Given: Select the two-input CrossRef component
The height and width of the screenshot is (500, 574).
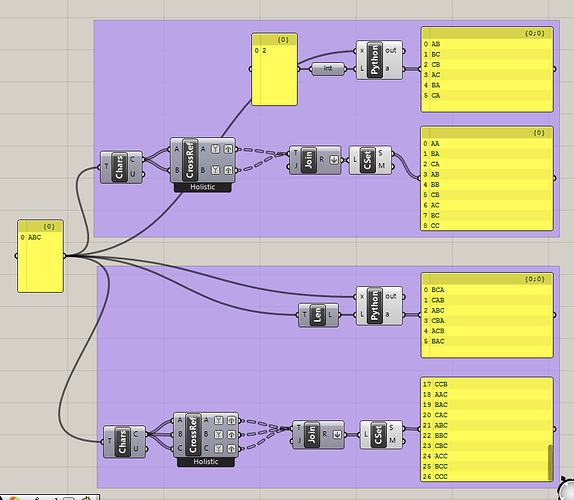Looking at the screenshot, I should coord(203,160).
